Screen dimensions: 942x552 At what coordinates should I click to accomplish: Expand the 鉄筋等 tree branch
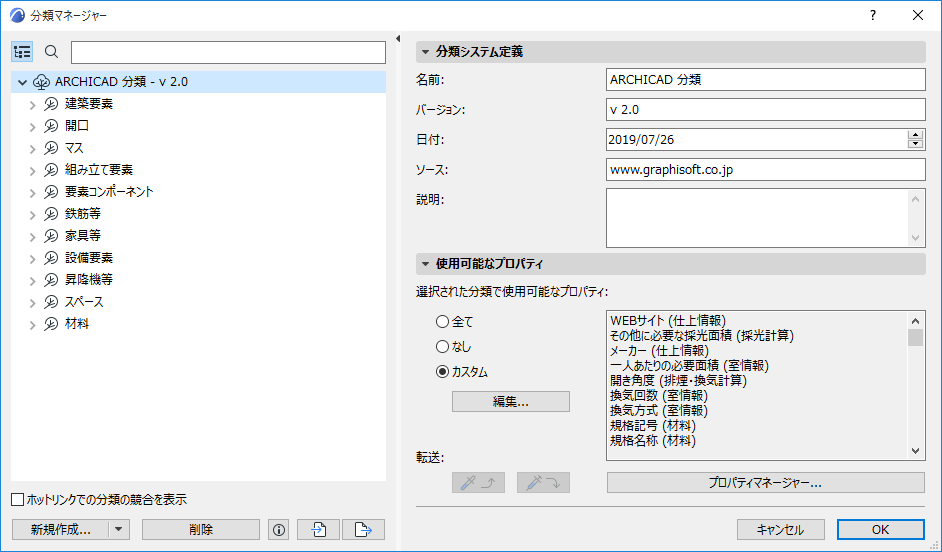pos(33,214)
